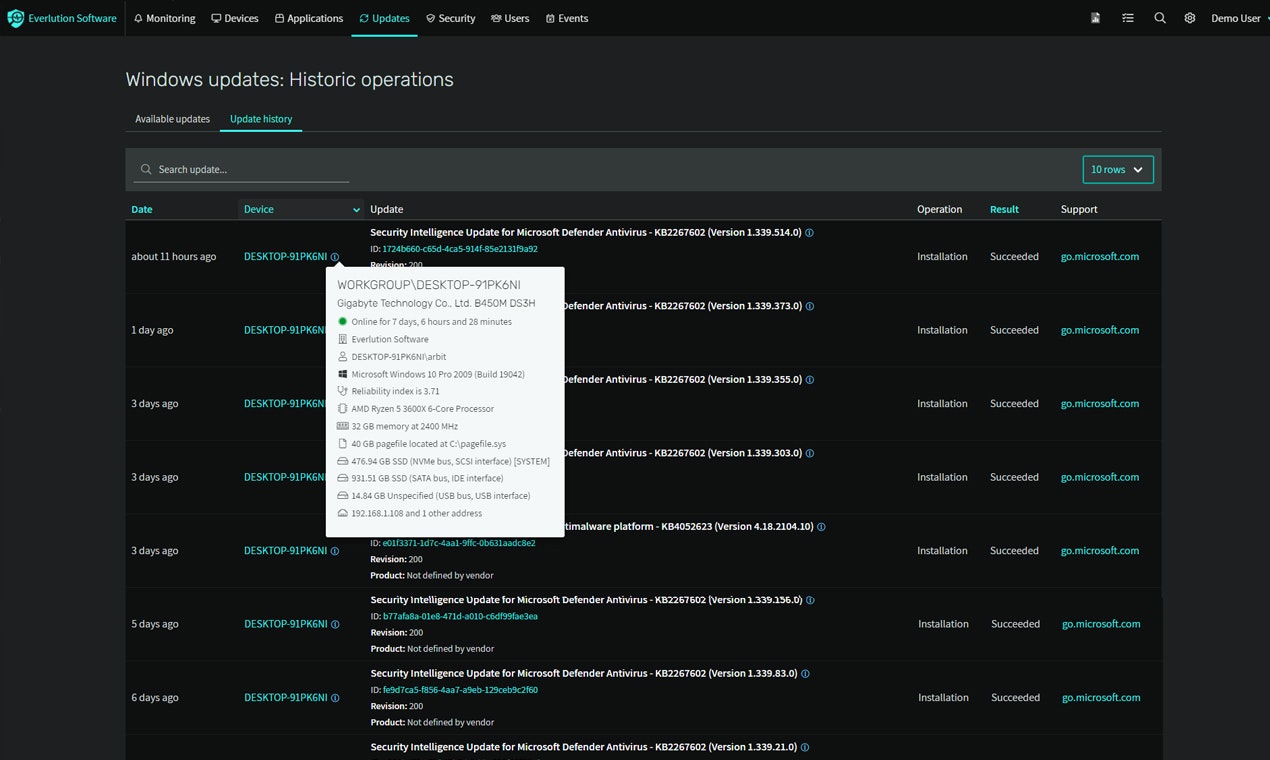Open the Security menu item
The width and height of the screenshot is (1270, 760).
450,18
